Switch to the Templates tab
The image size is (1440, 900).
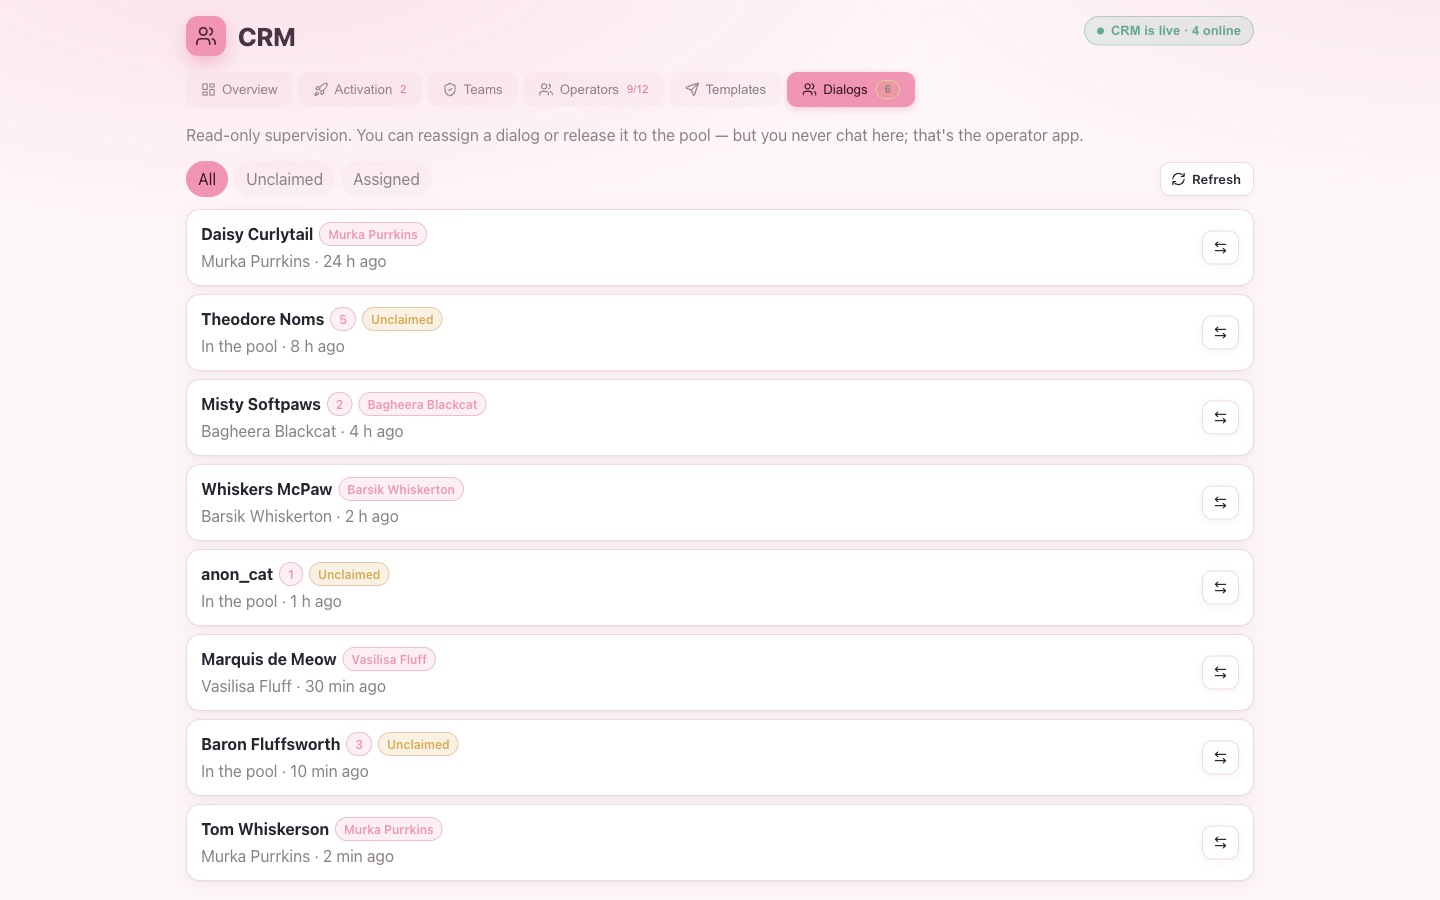pos(725,89)
